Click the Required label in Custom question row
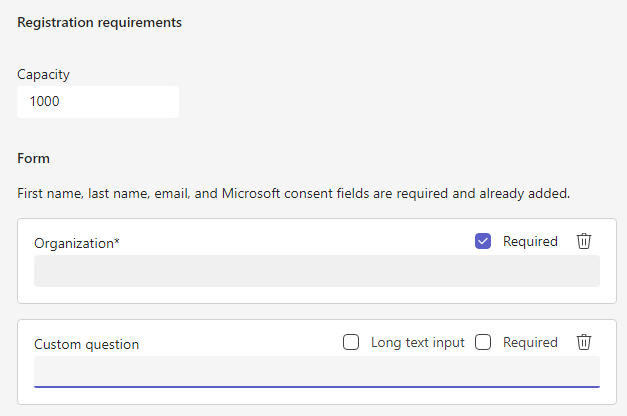 pos(530,342)
